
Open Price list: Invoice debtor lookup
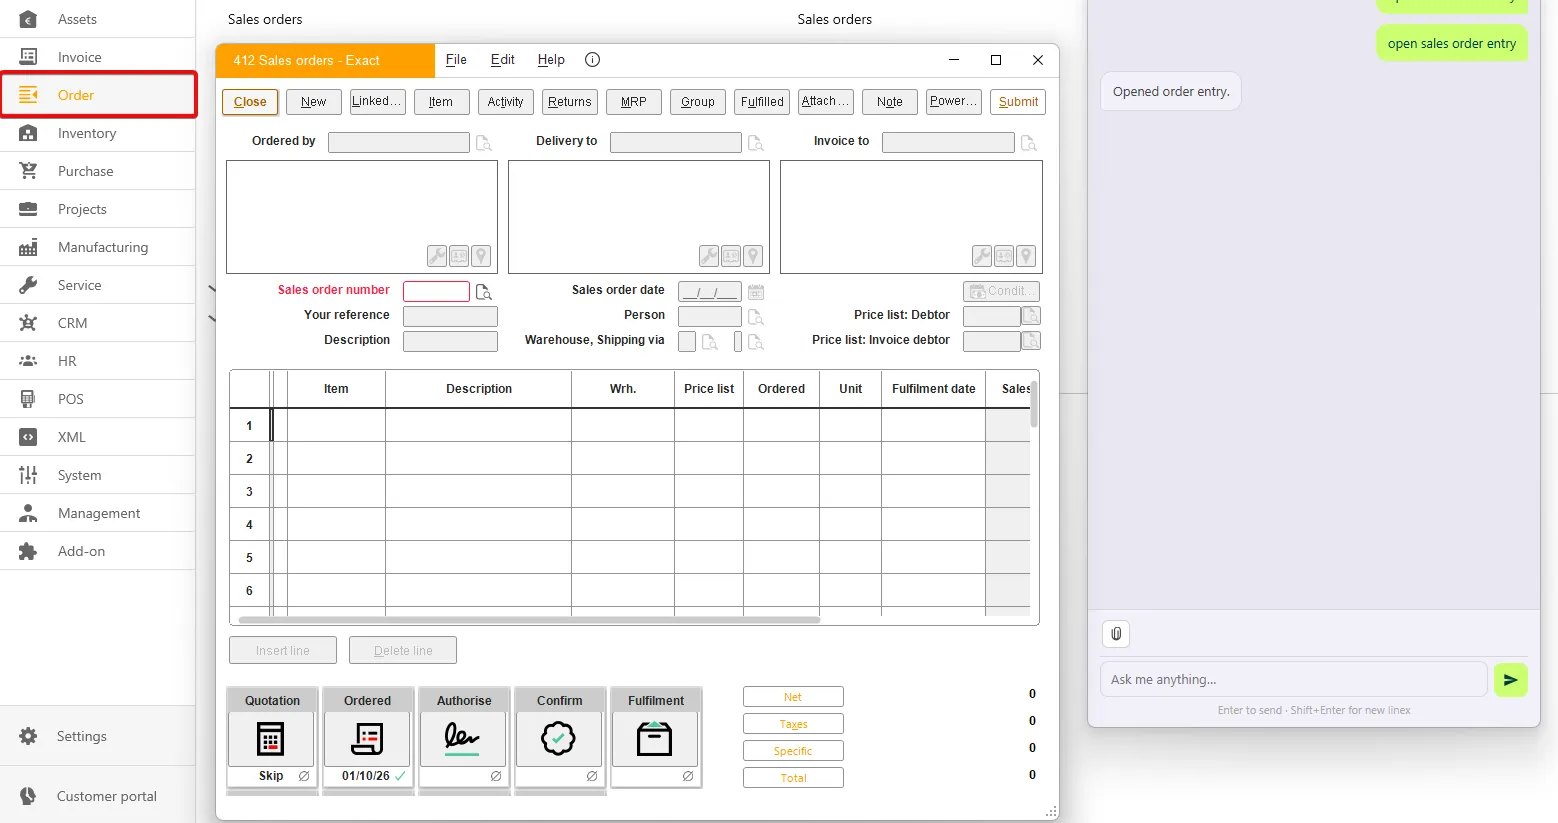pyautogui.click(x=1031, y=341)
